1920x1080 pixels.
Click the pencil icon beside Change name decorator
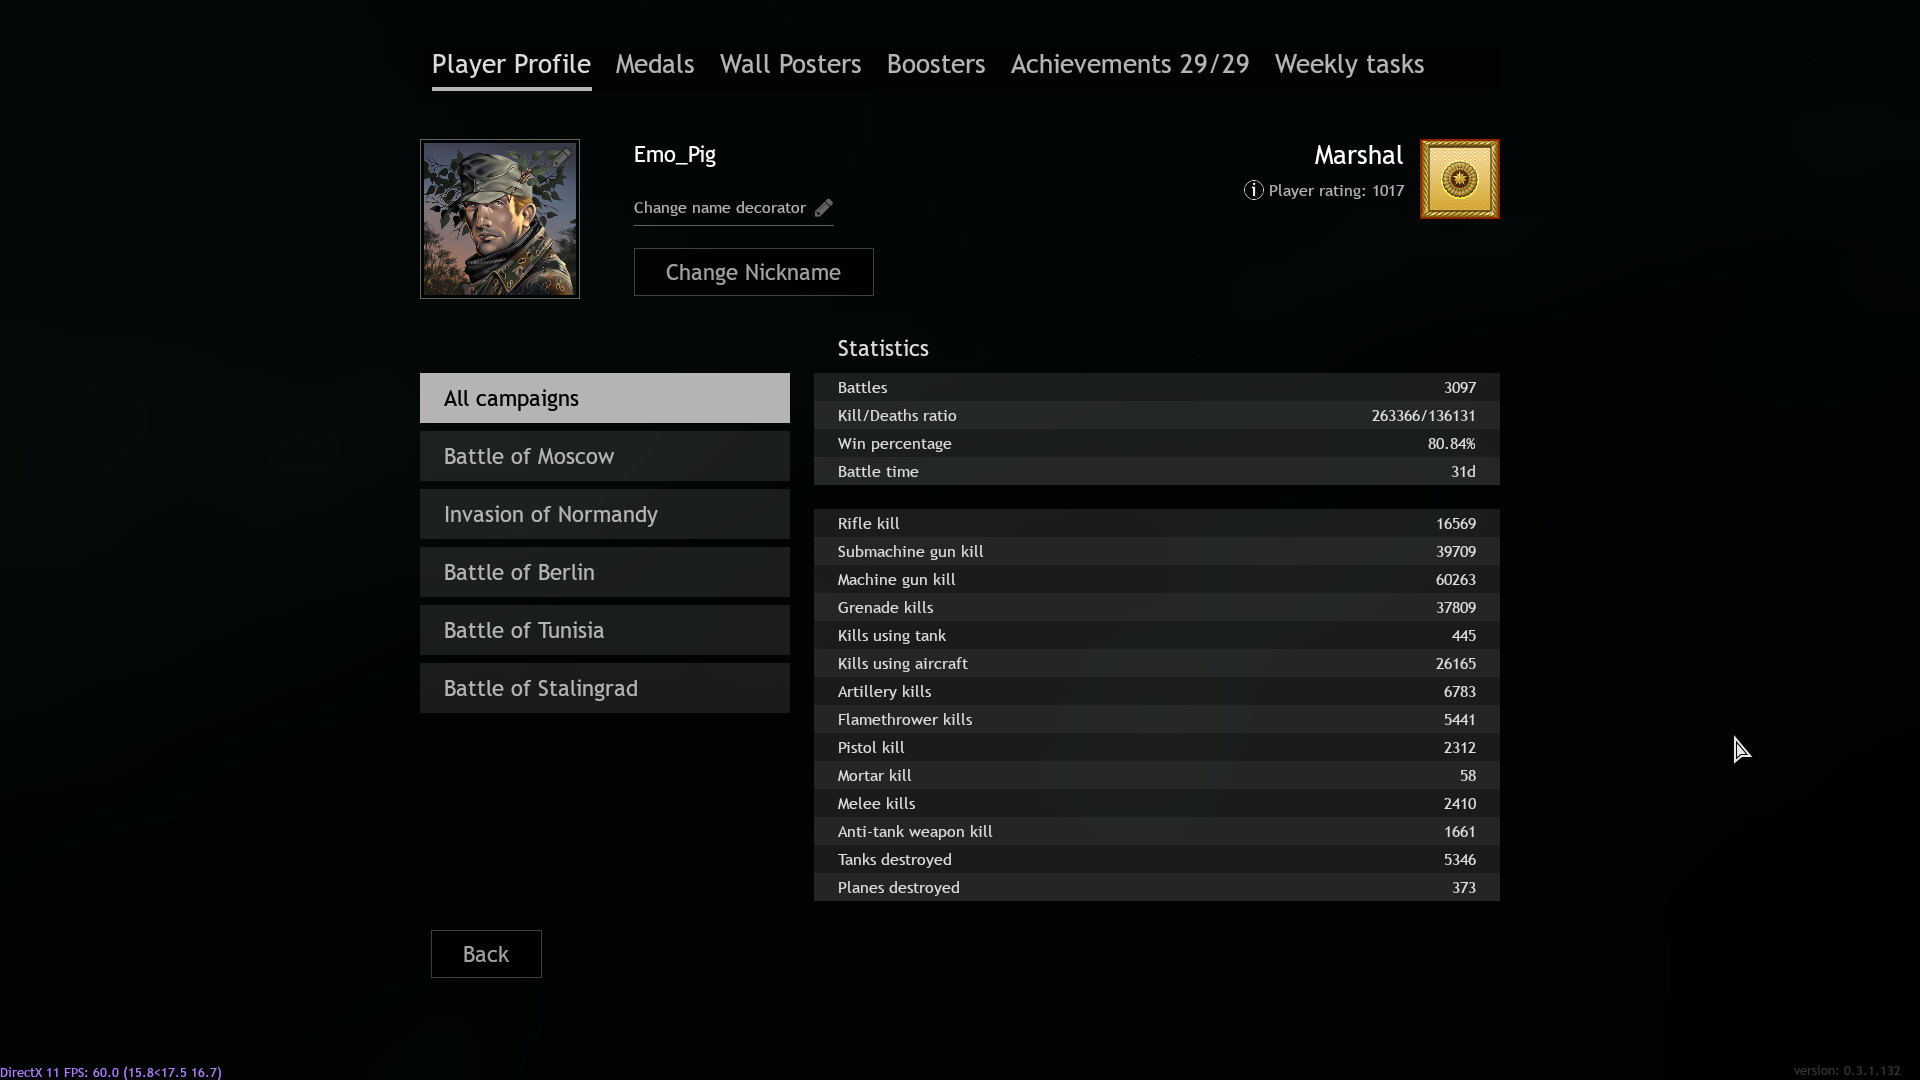[824, 208]
